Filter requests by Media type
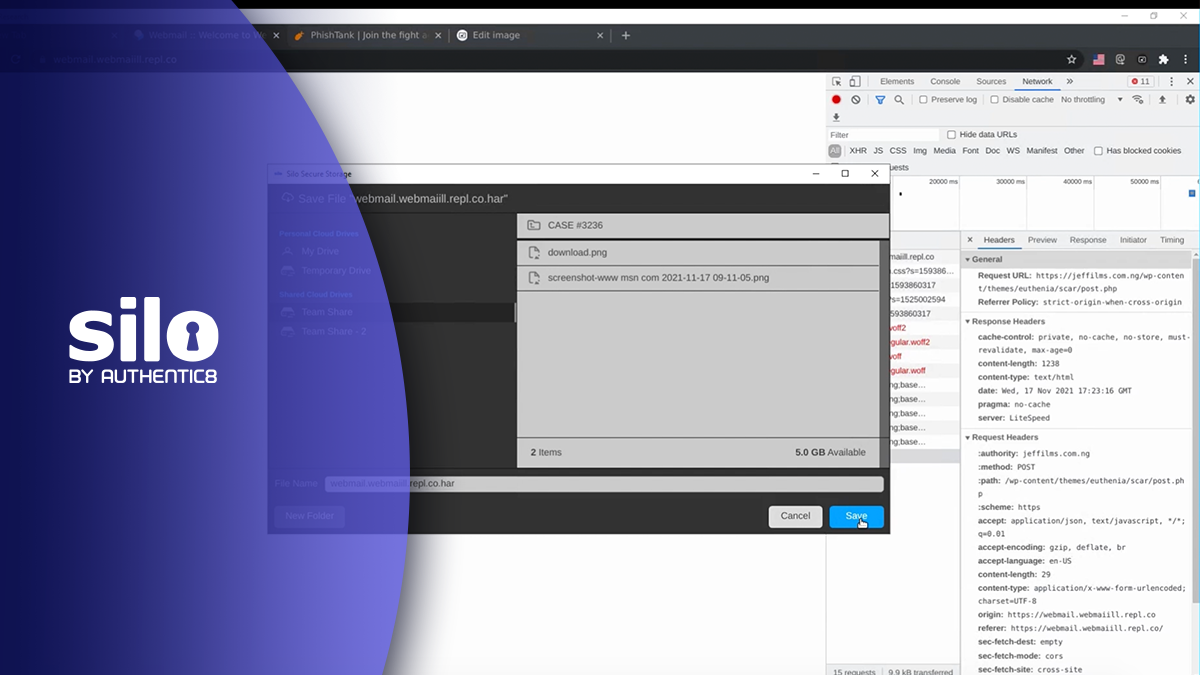The height and width of the screenshot is (675, 1200). click(x=945, y=151)
